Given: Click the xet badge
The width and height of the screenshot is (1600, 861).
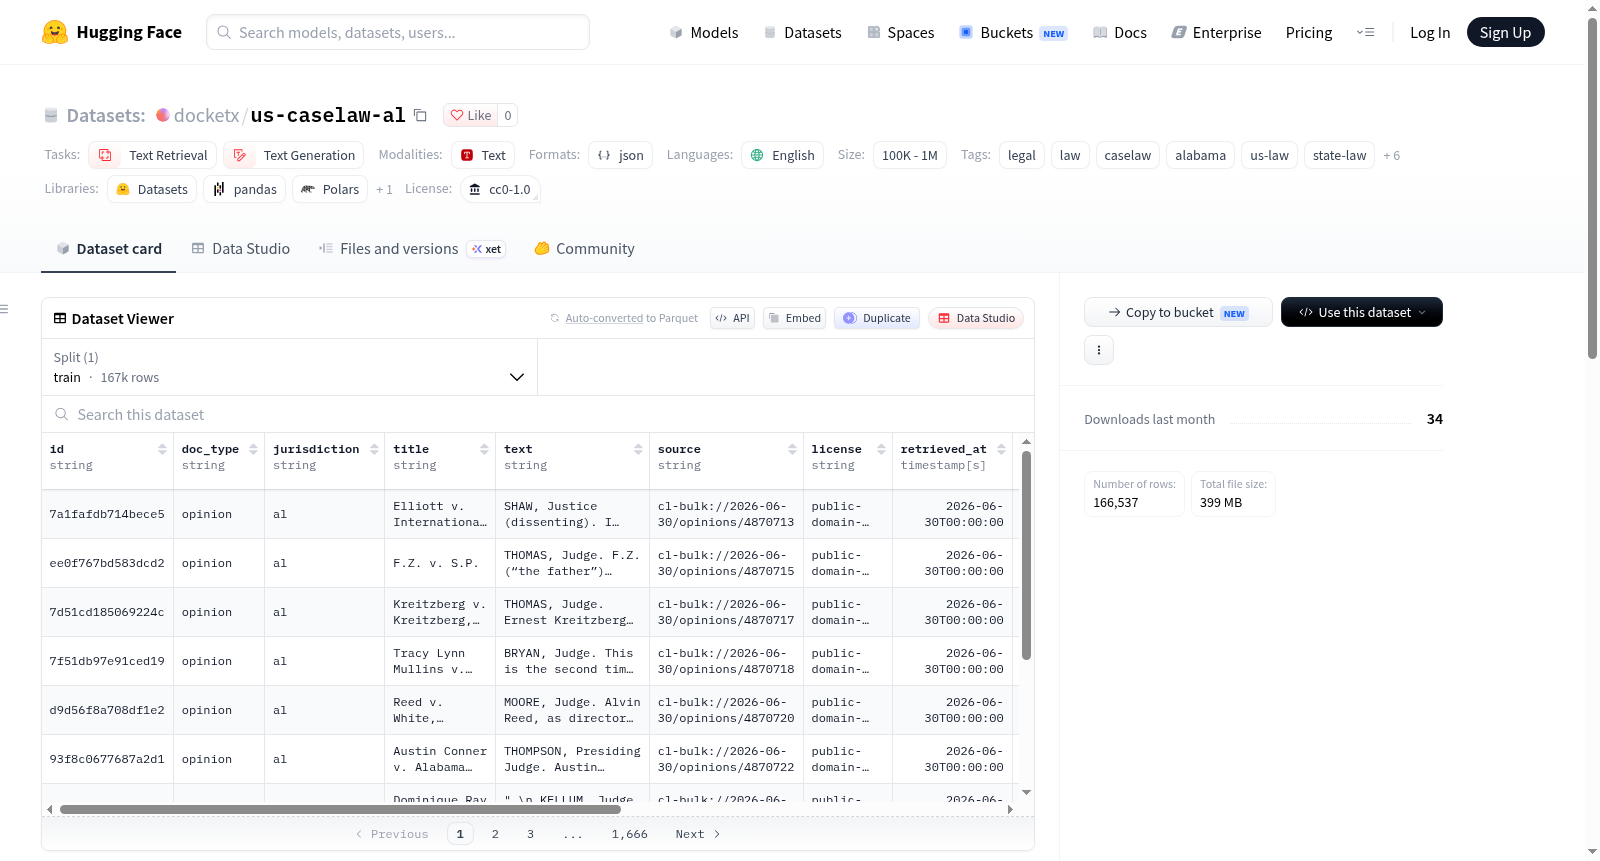Looking at the screenshot, I should 487,249.
